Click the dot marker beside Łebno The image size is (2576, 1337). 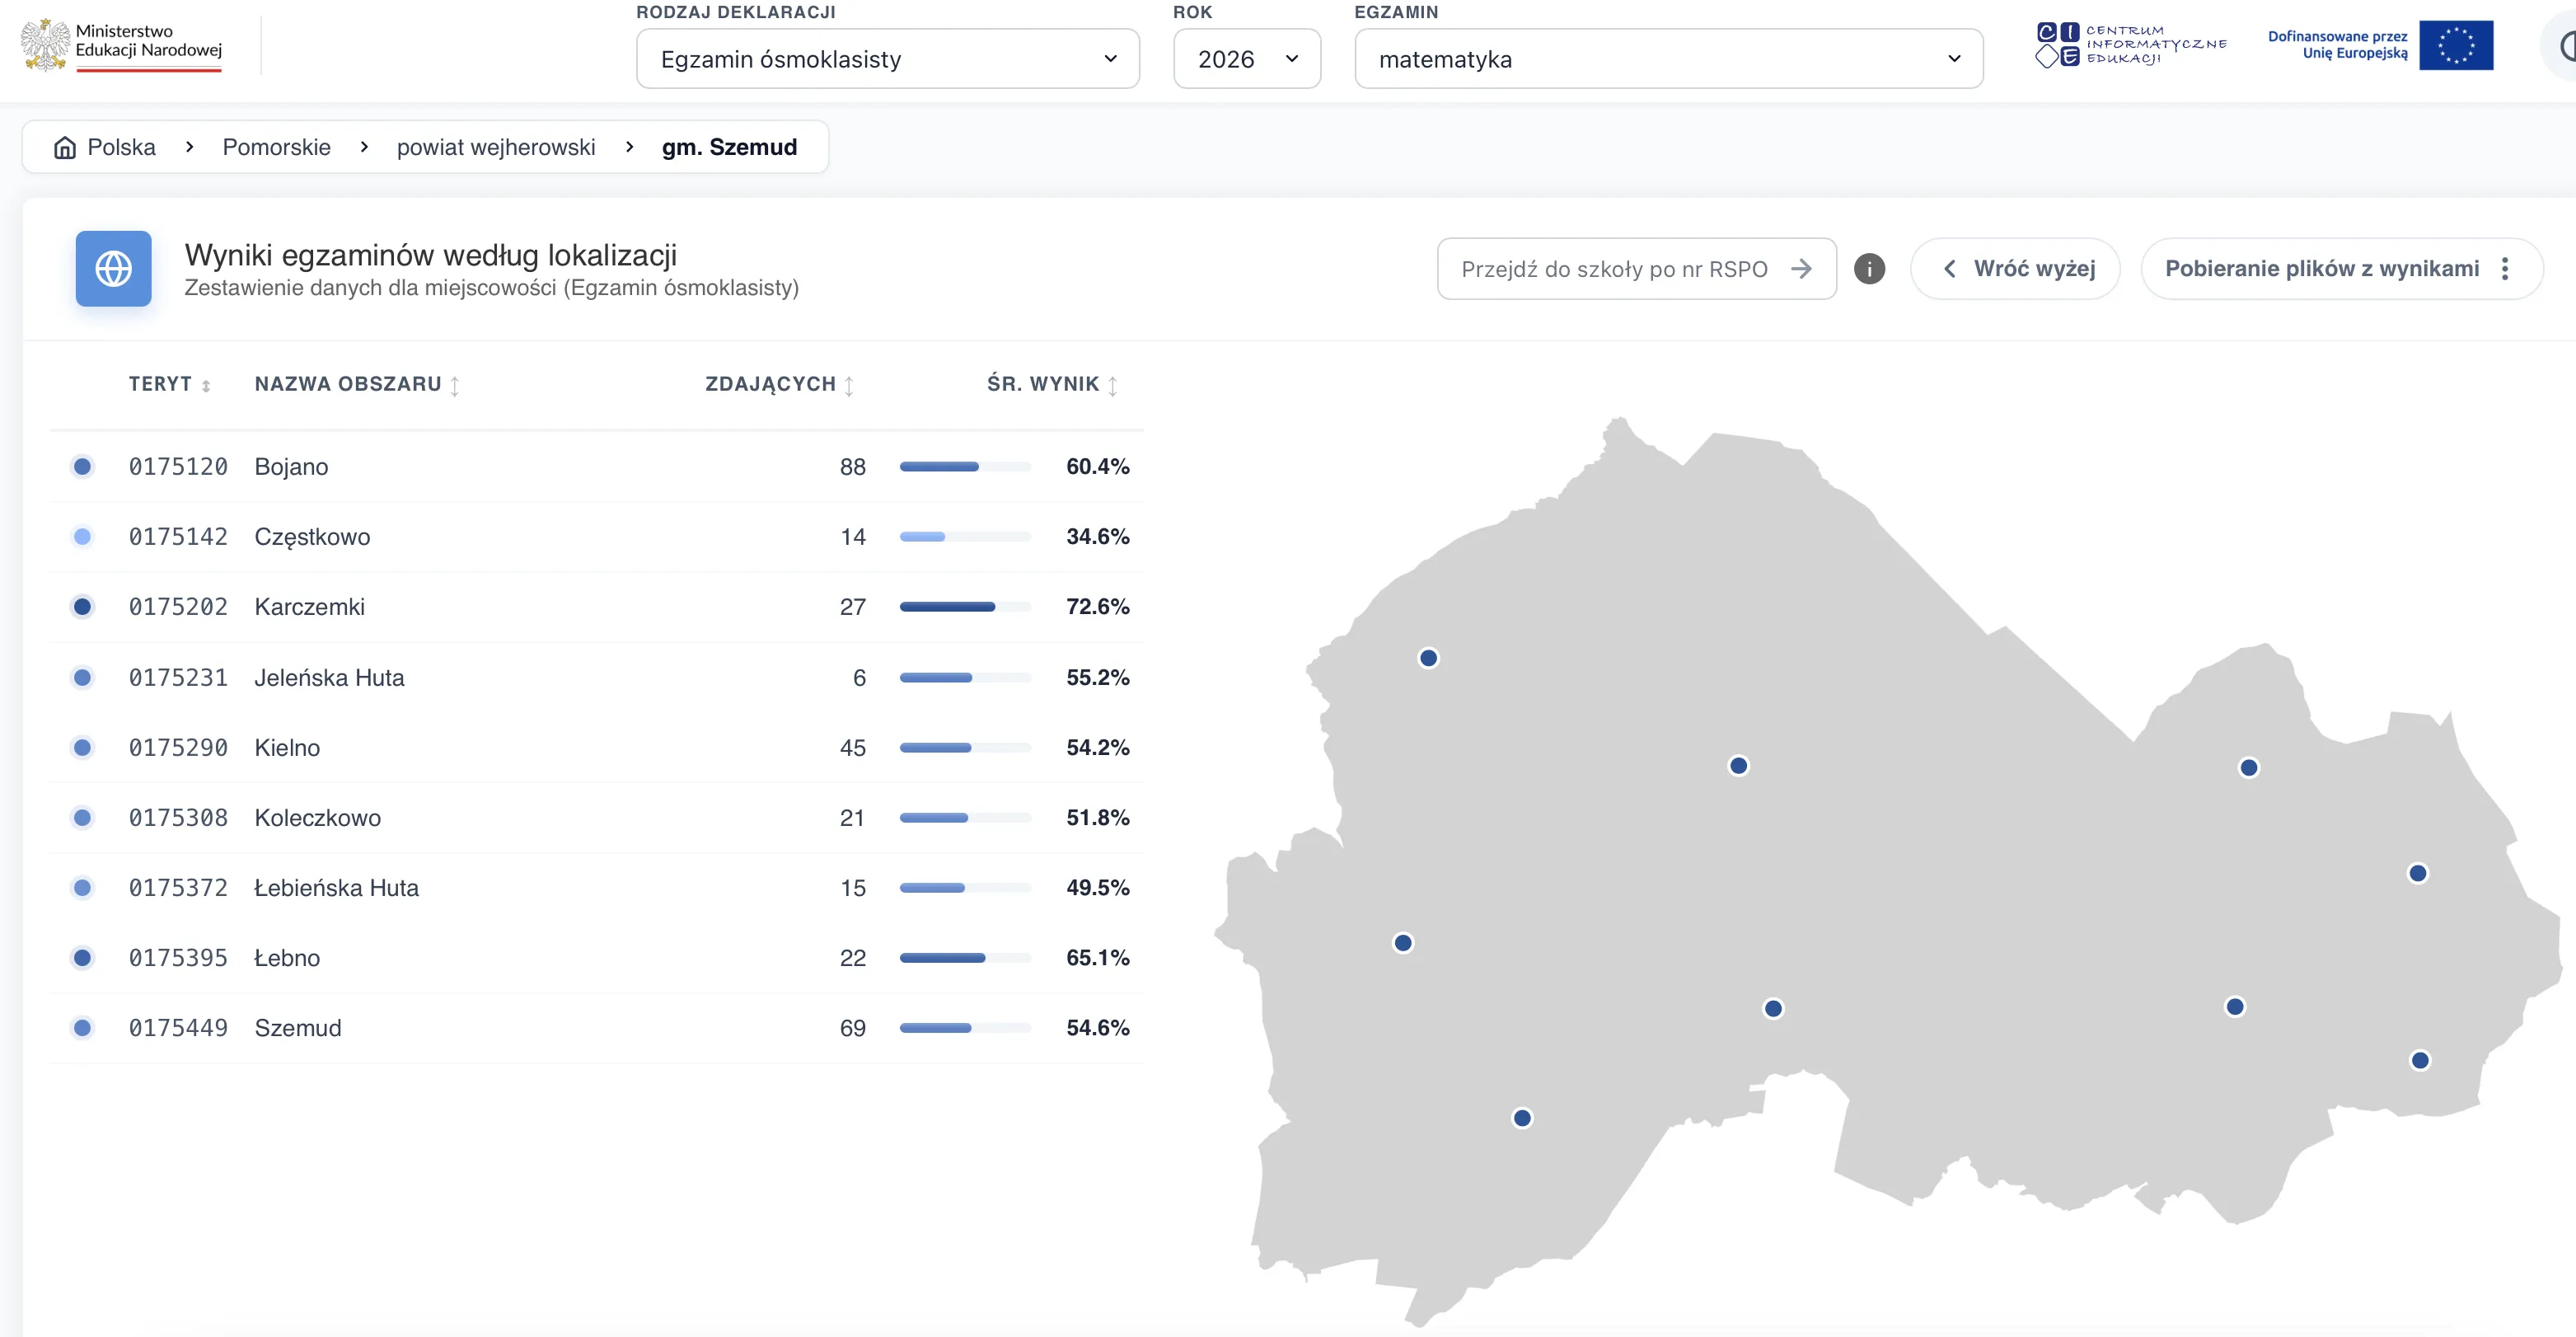click(x=83, y=958)
